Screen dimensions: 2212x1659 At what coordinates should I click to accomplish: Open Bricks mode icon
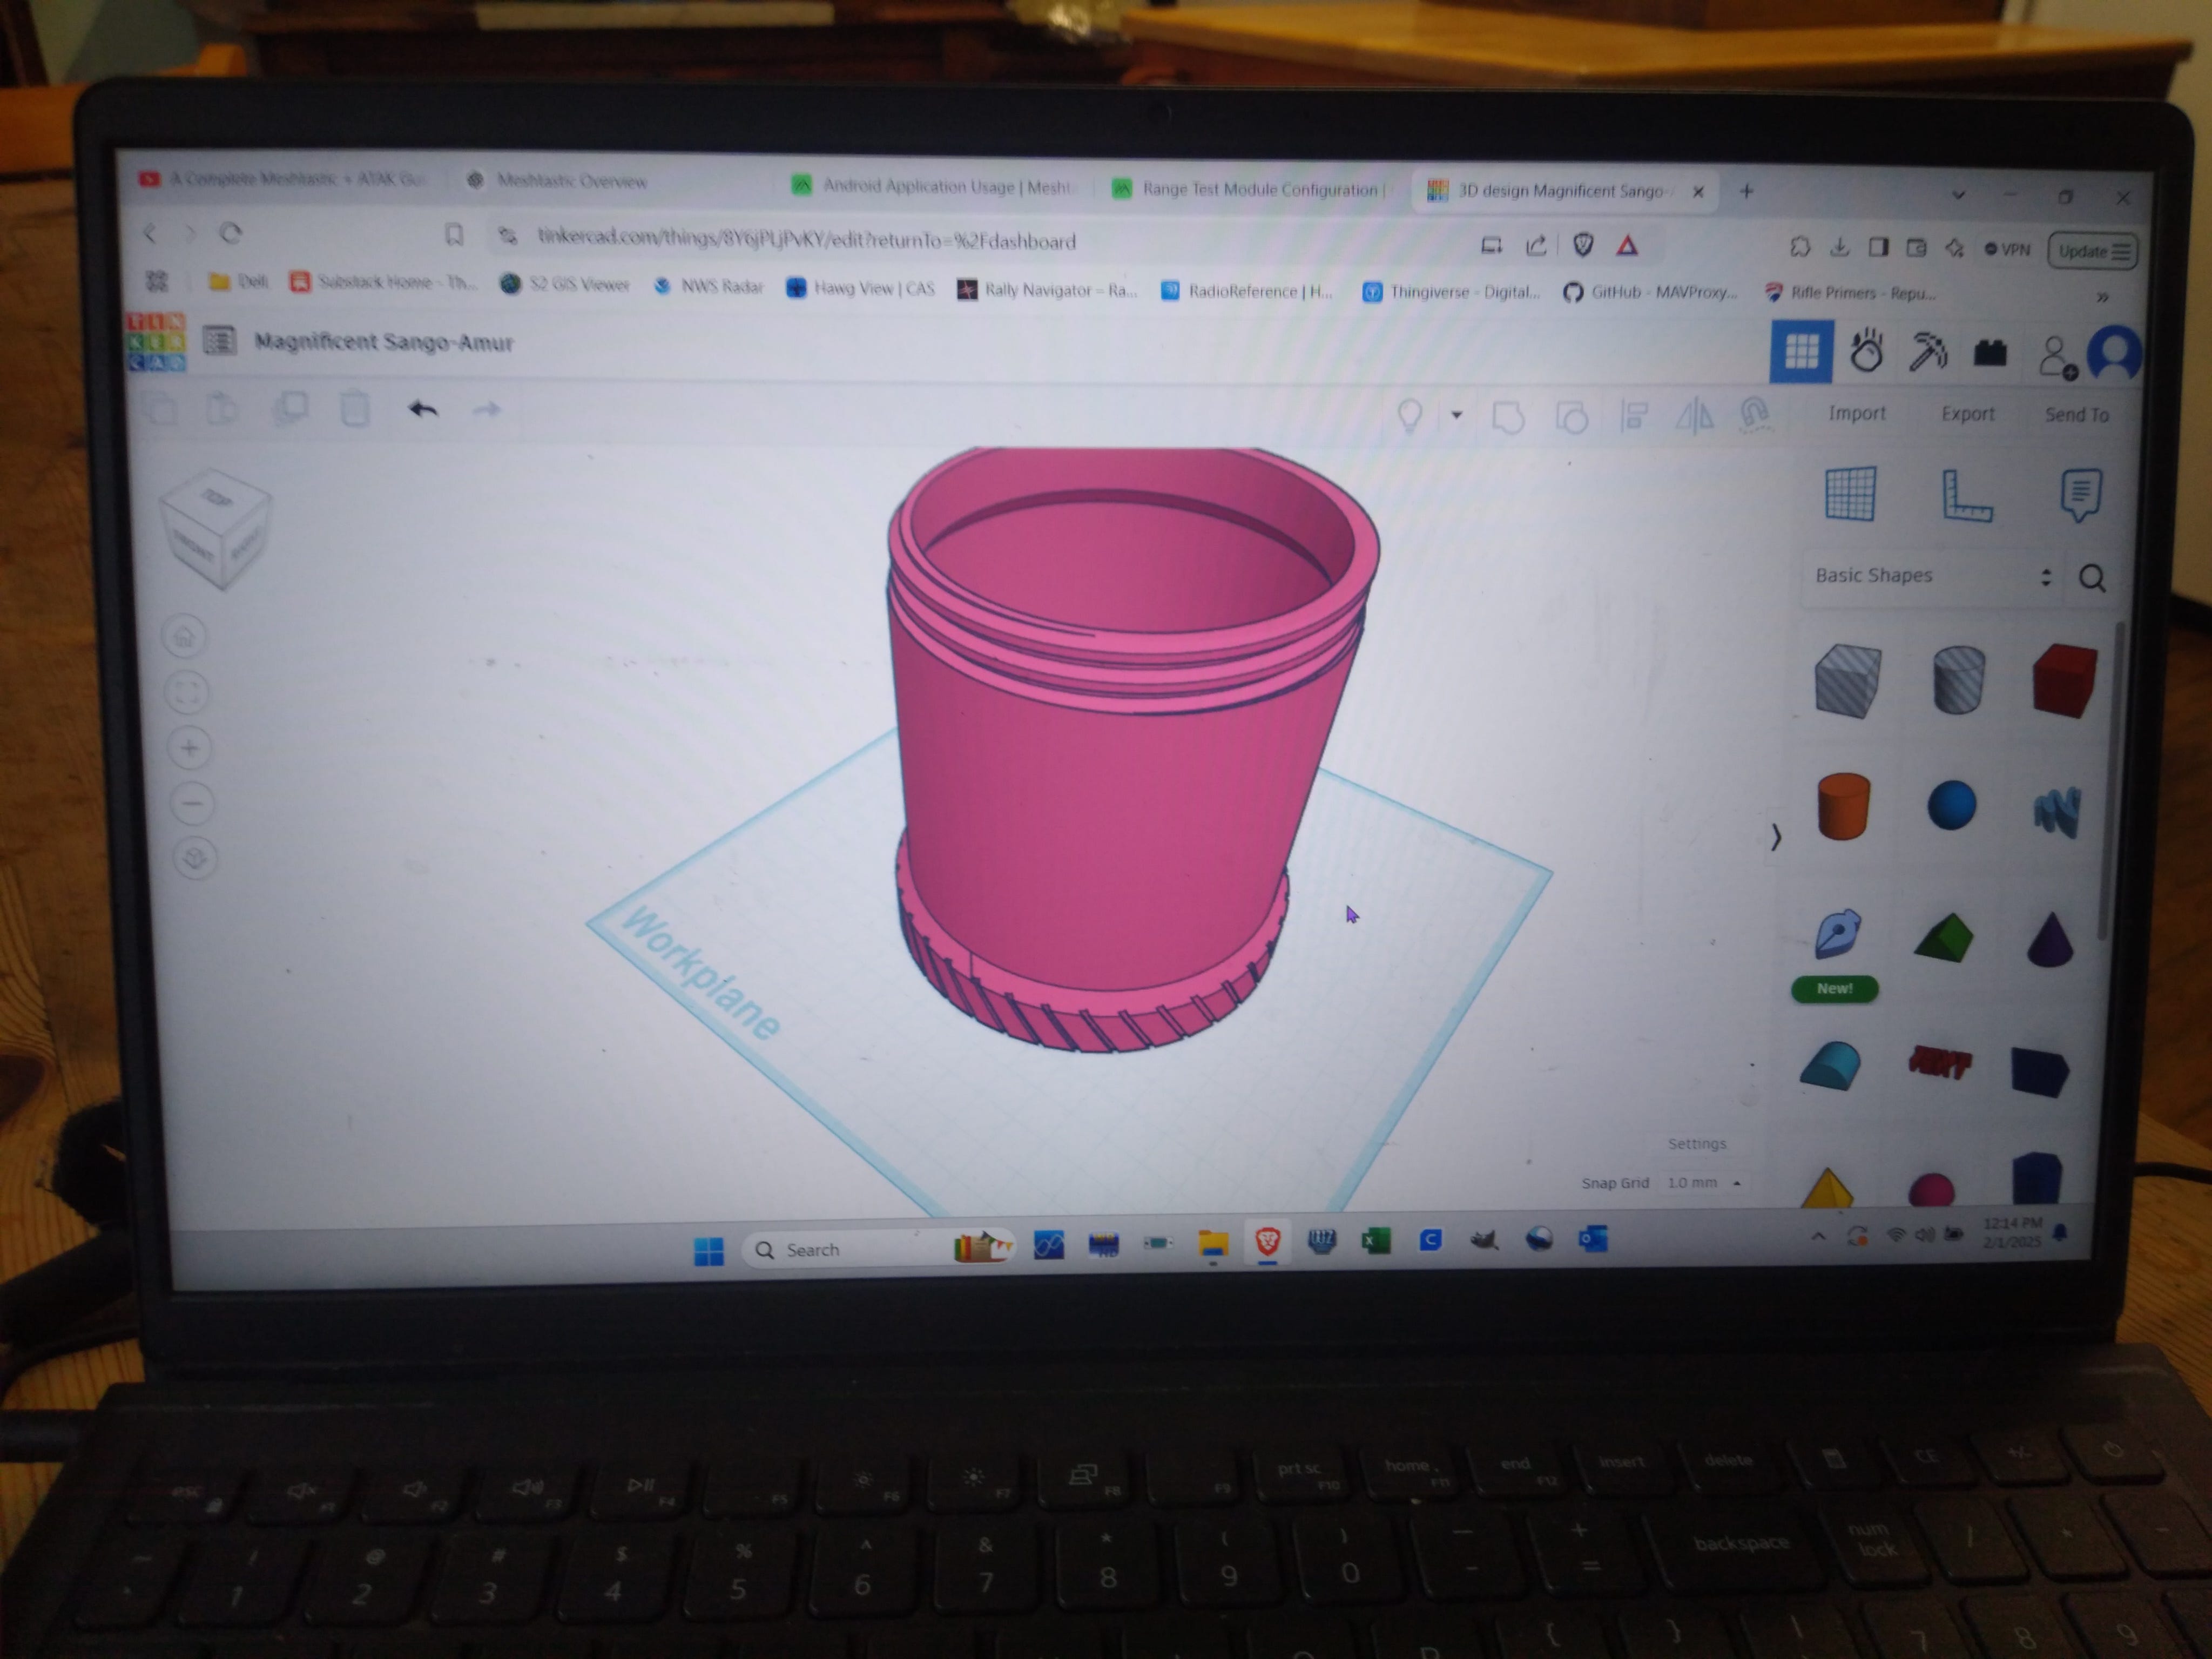1990,353
